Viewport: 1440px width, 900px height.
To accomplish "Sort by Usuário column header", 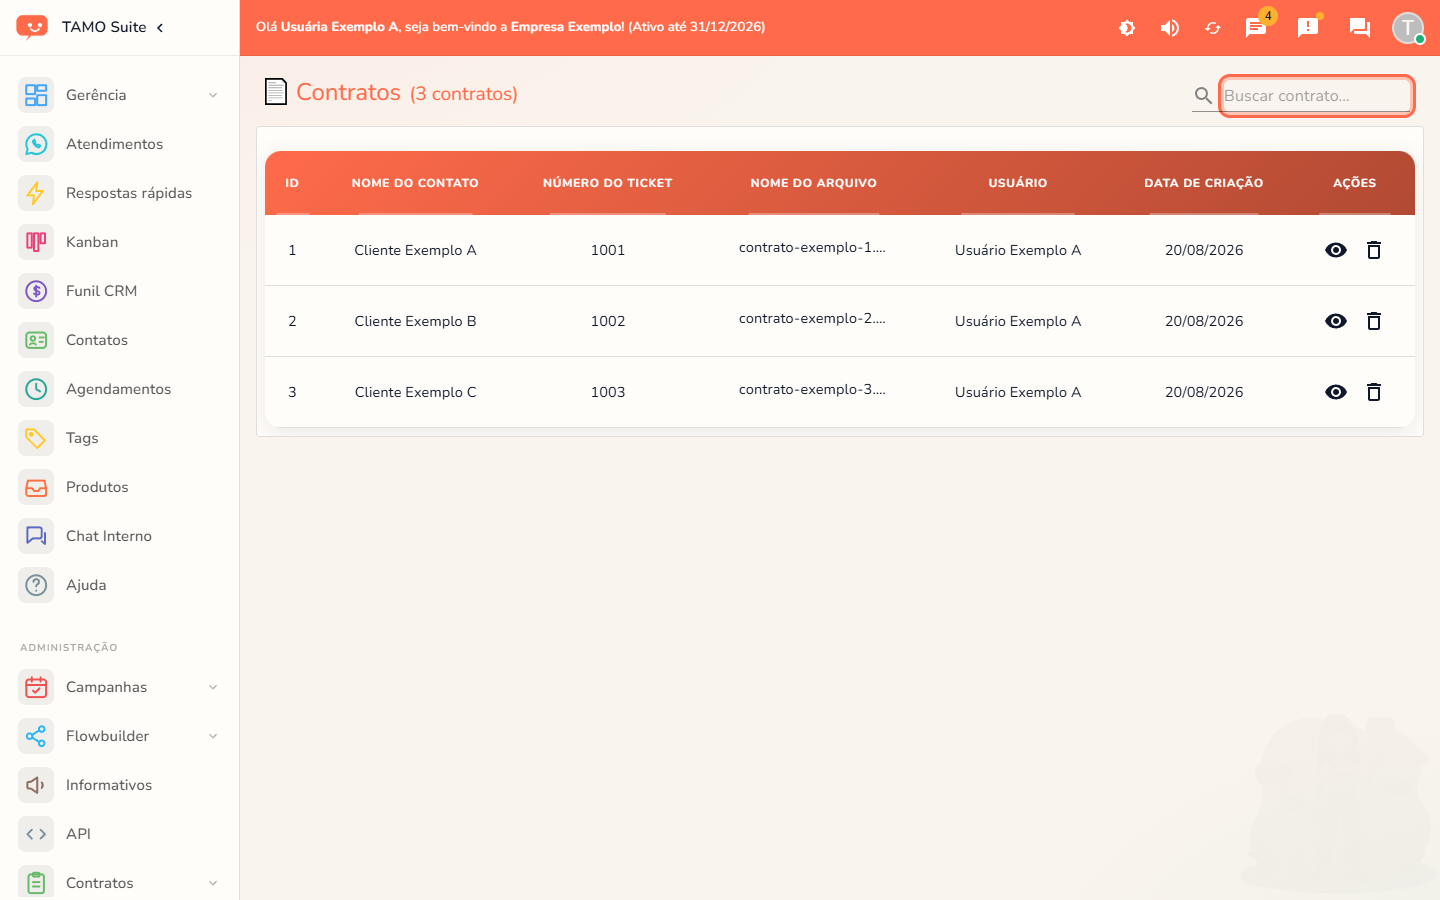I will point(1018,183).
